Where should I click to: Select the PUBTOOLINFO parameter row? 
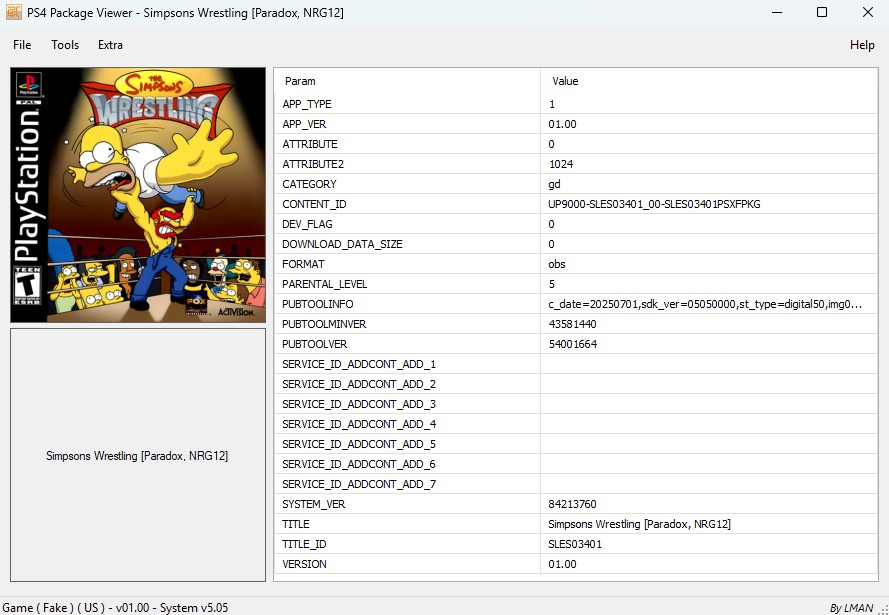pyautogui.click(x=575, y=304)
